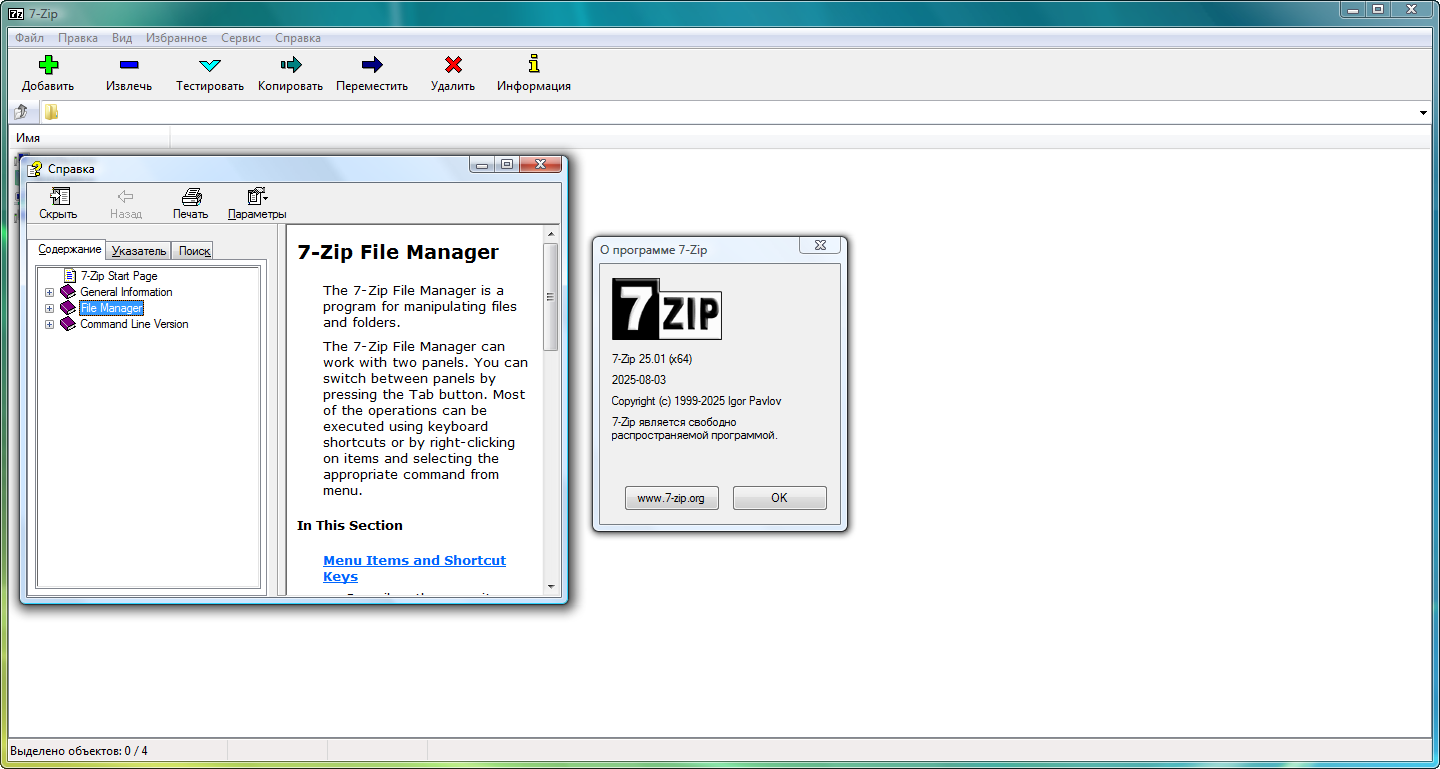Open the Избранное menu

[177, 38]
